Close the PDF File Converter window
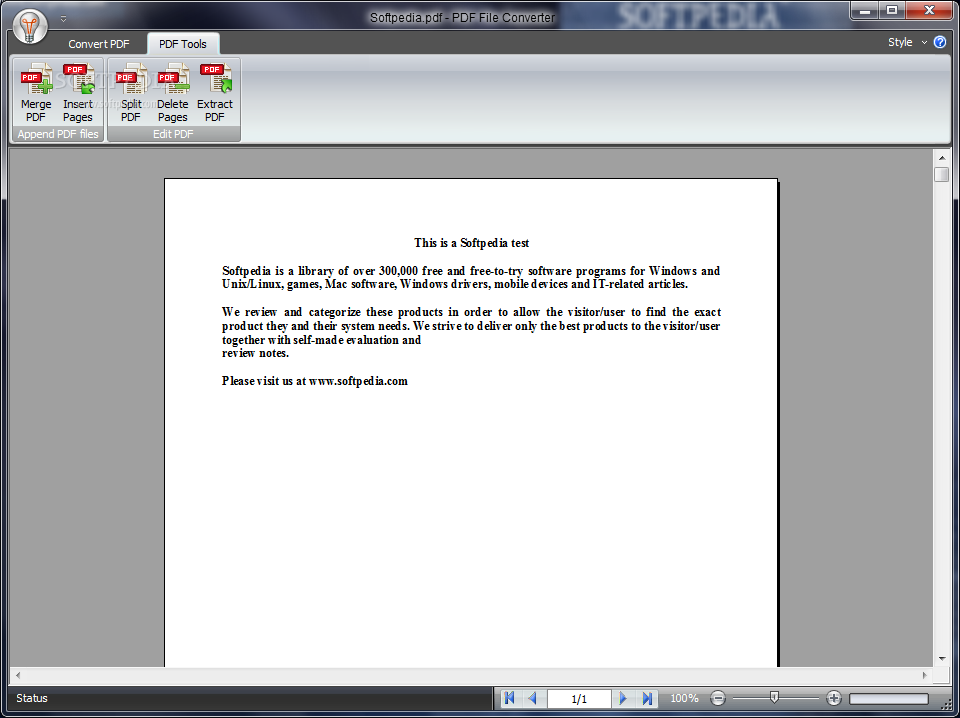The image size is (960, 718). click(929, 10)
